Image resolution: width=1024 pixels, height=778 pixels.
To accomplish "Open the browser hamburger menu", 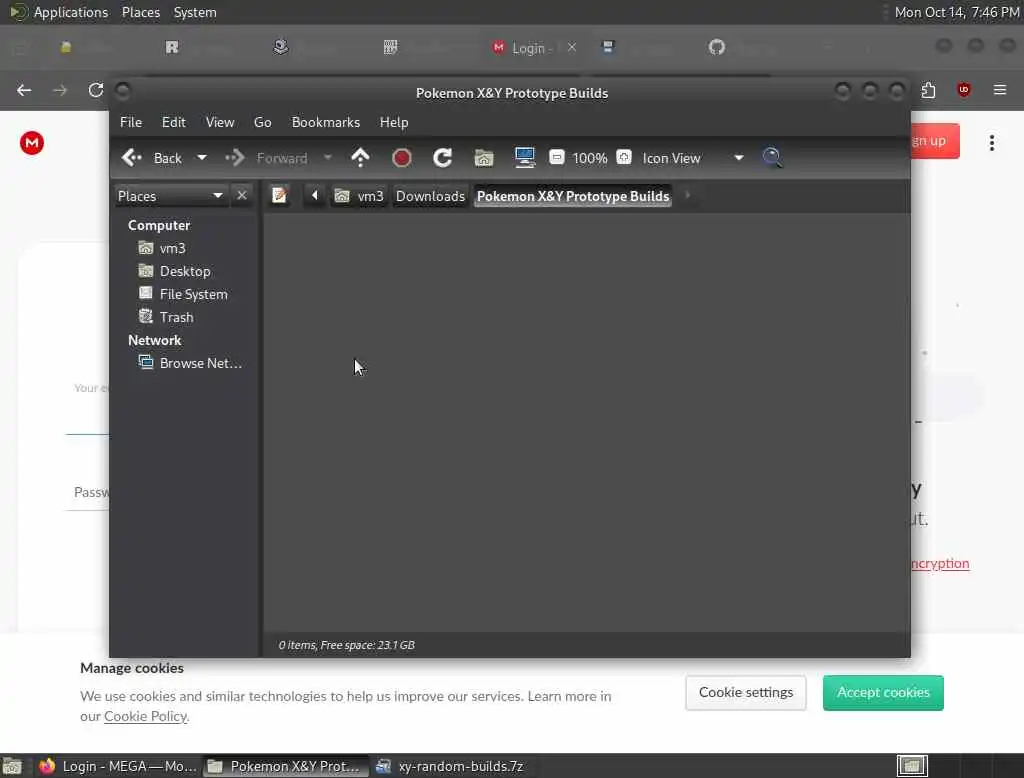I will point(1000,89).
